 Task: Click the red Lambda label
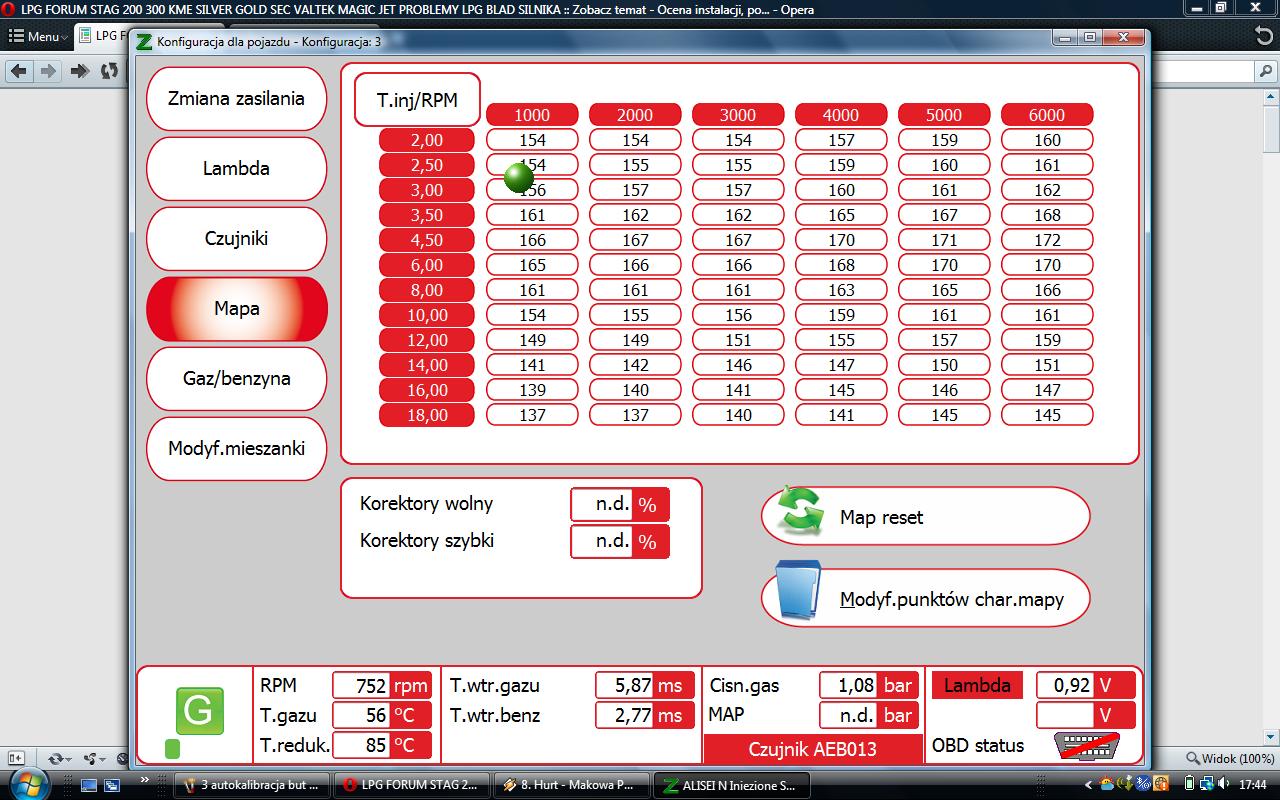pos(977,685)
